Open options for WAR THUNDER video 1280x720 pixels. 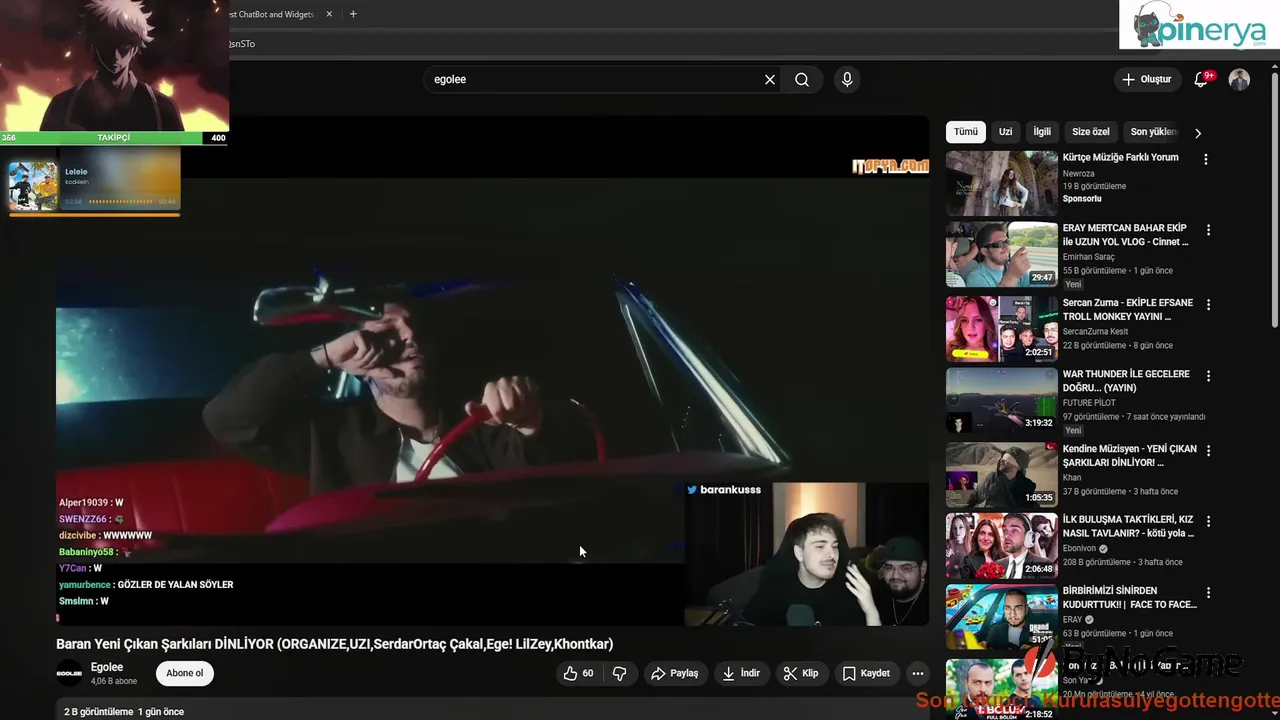pyautogui.click(x=1208, y=376)
